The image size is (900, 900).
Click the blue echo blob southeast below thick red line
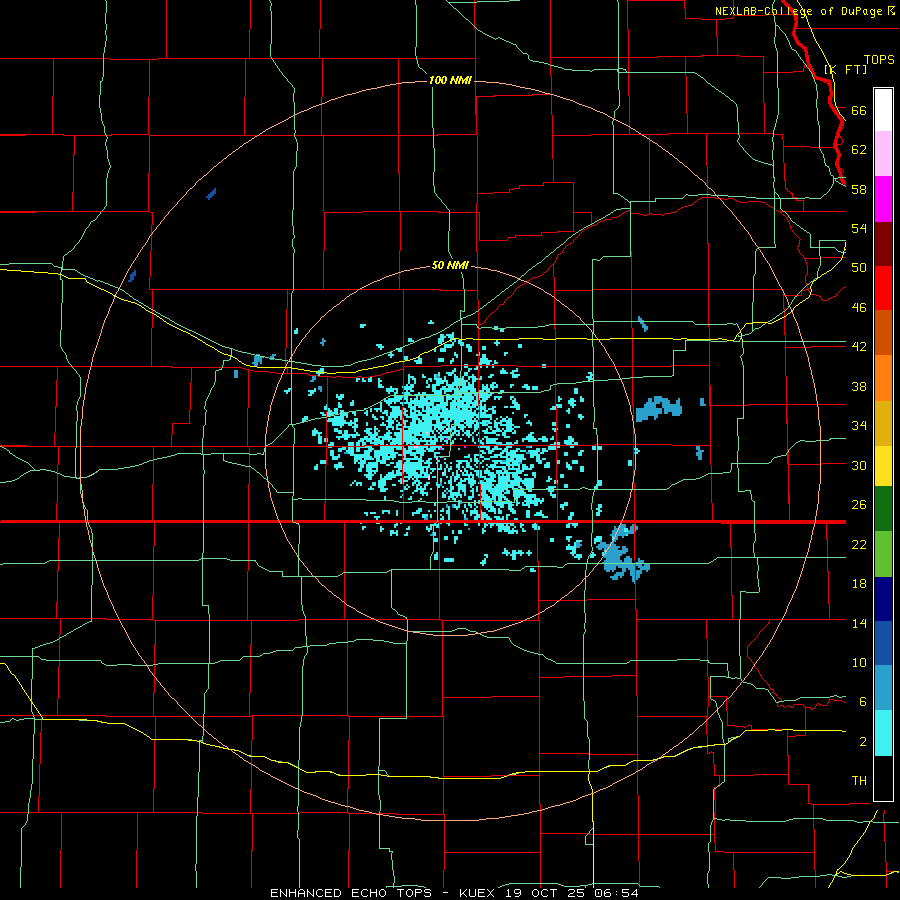[x=622, y=552]
